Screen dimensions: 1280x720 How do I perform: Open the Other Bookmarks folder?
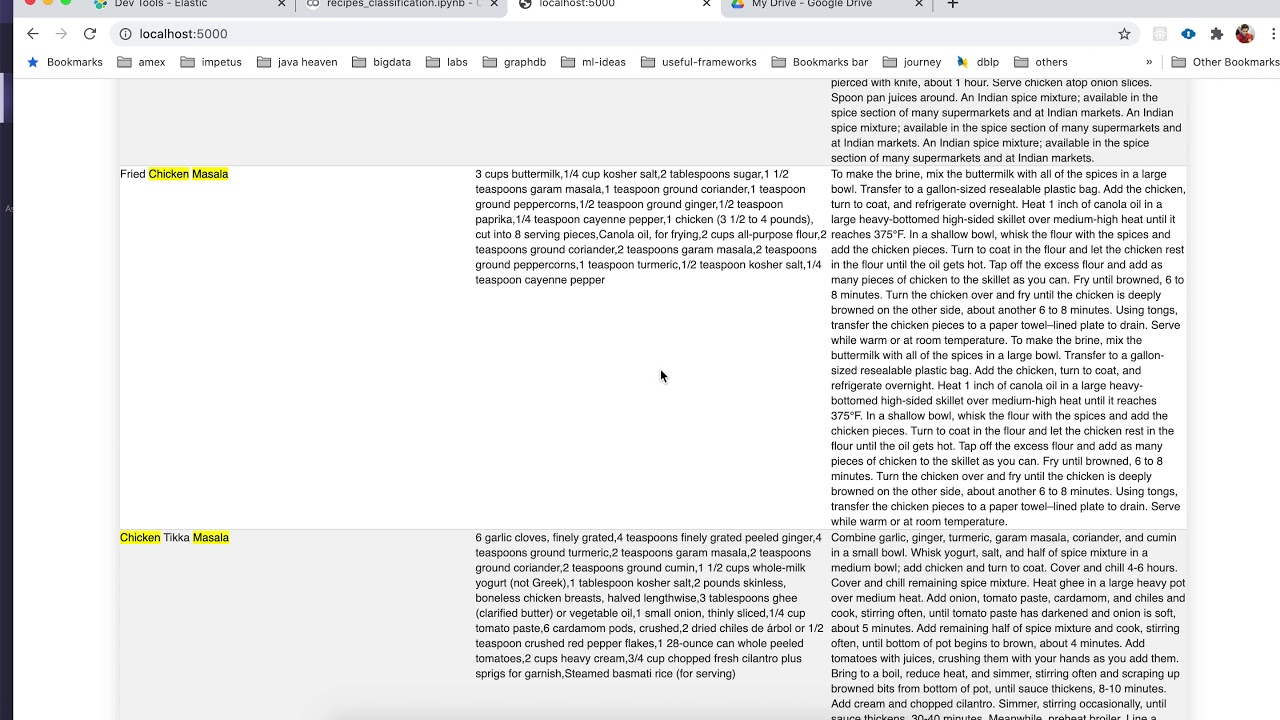(x=1225, y=62)
